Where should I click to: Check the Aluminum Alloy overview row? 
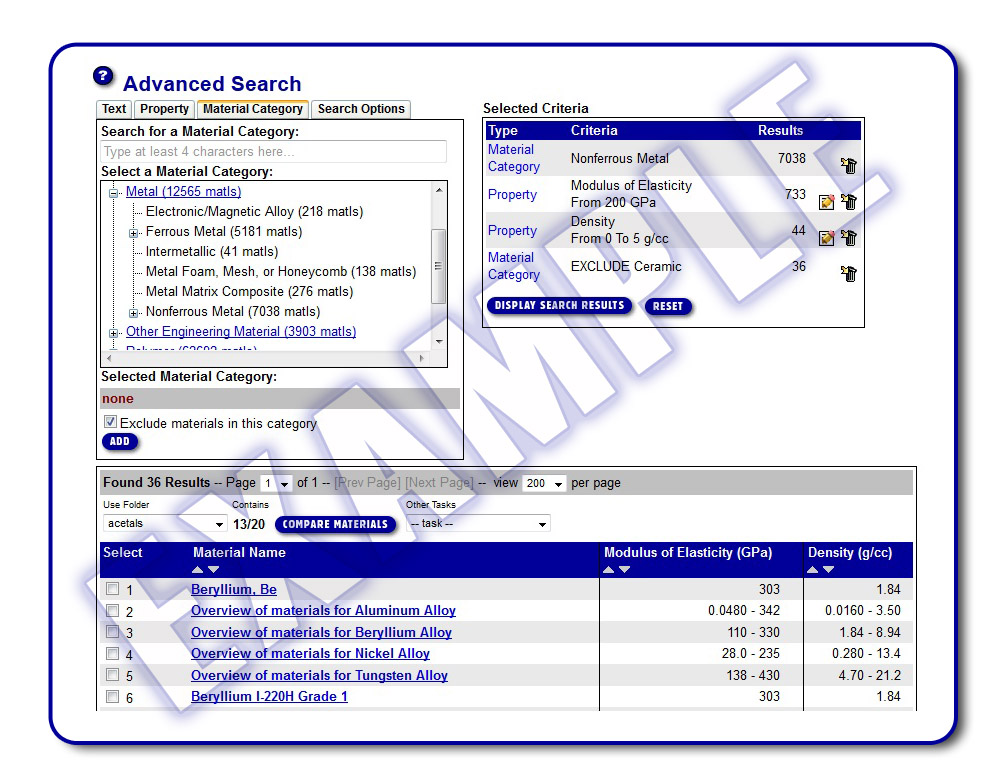click(x=112, y=611)
